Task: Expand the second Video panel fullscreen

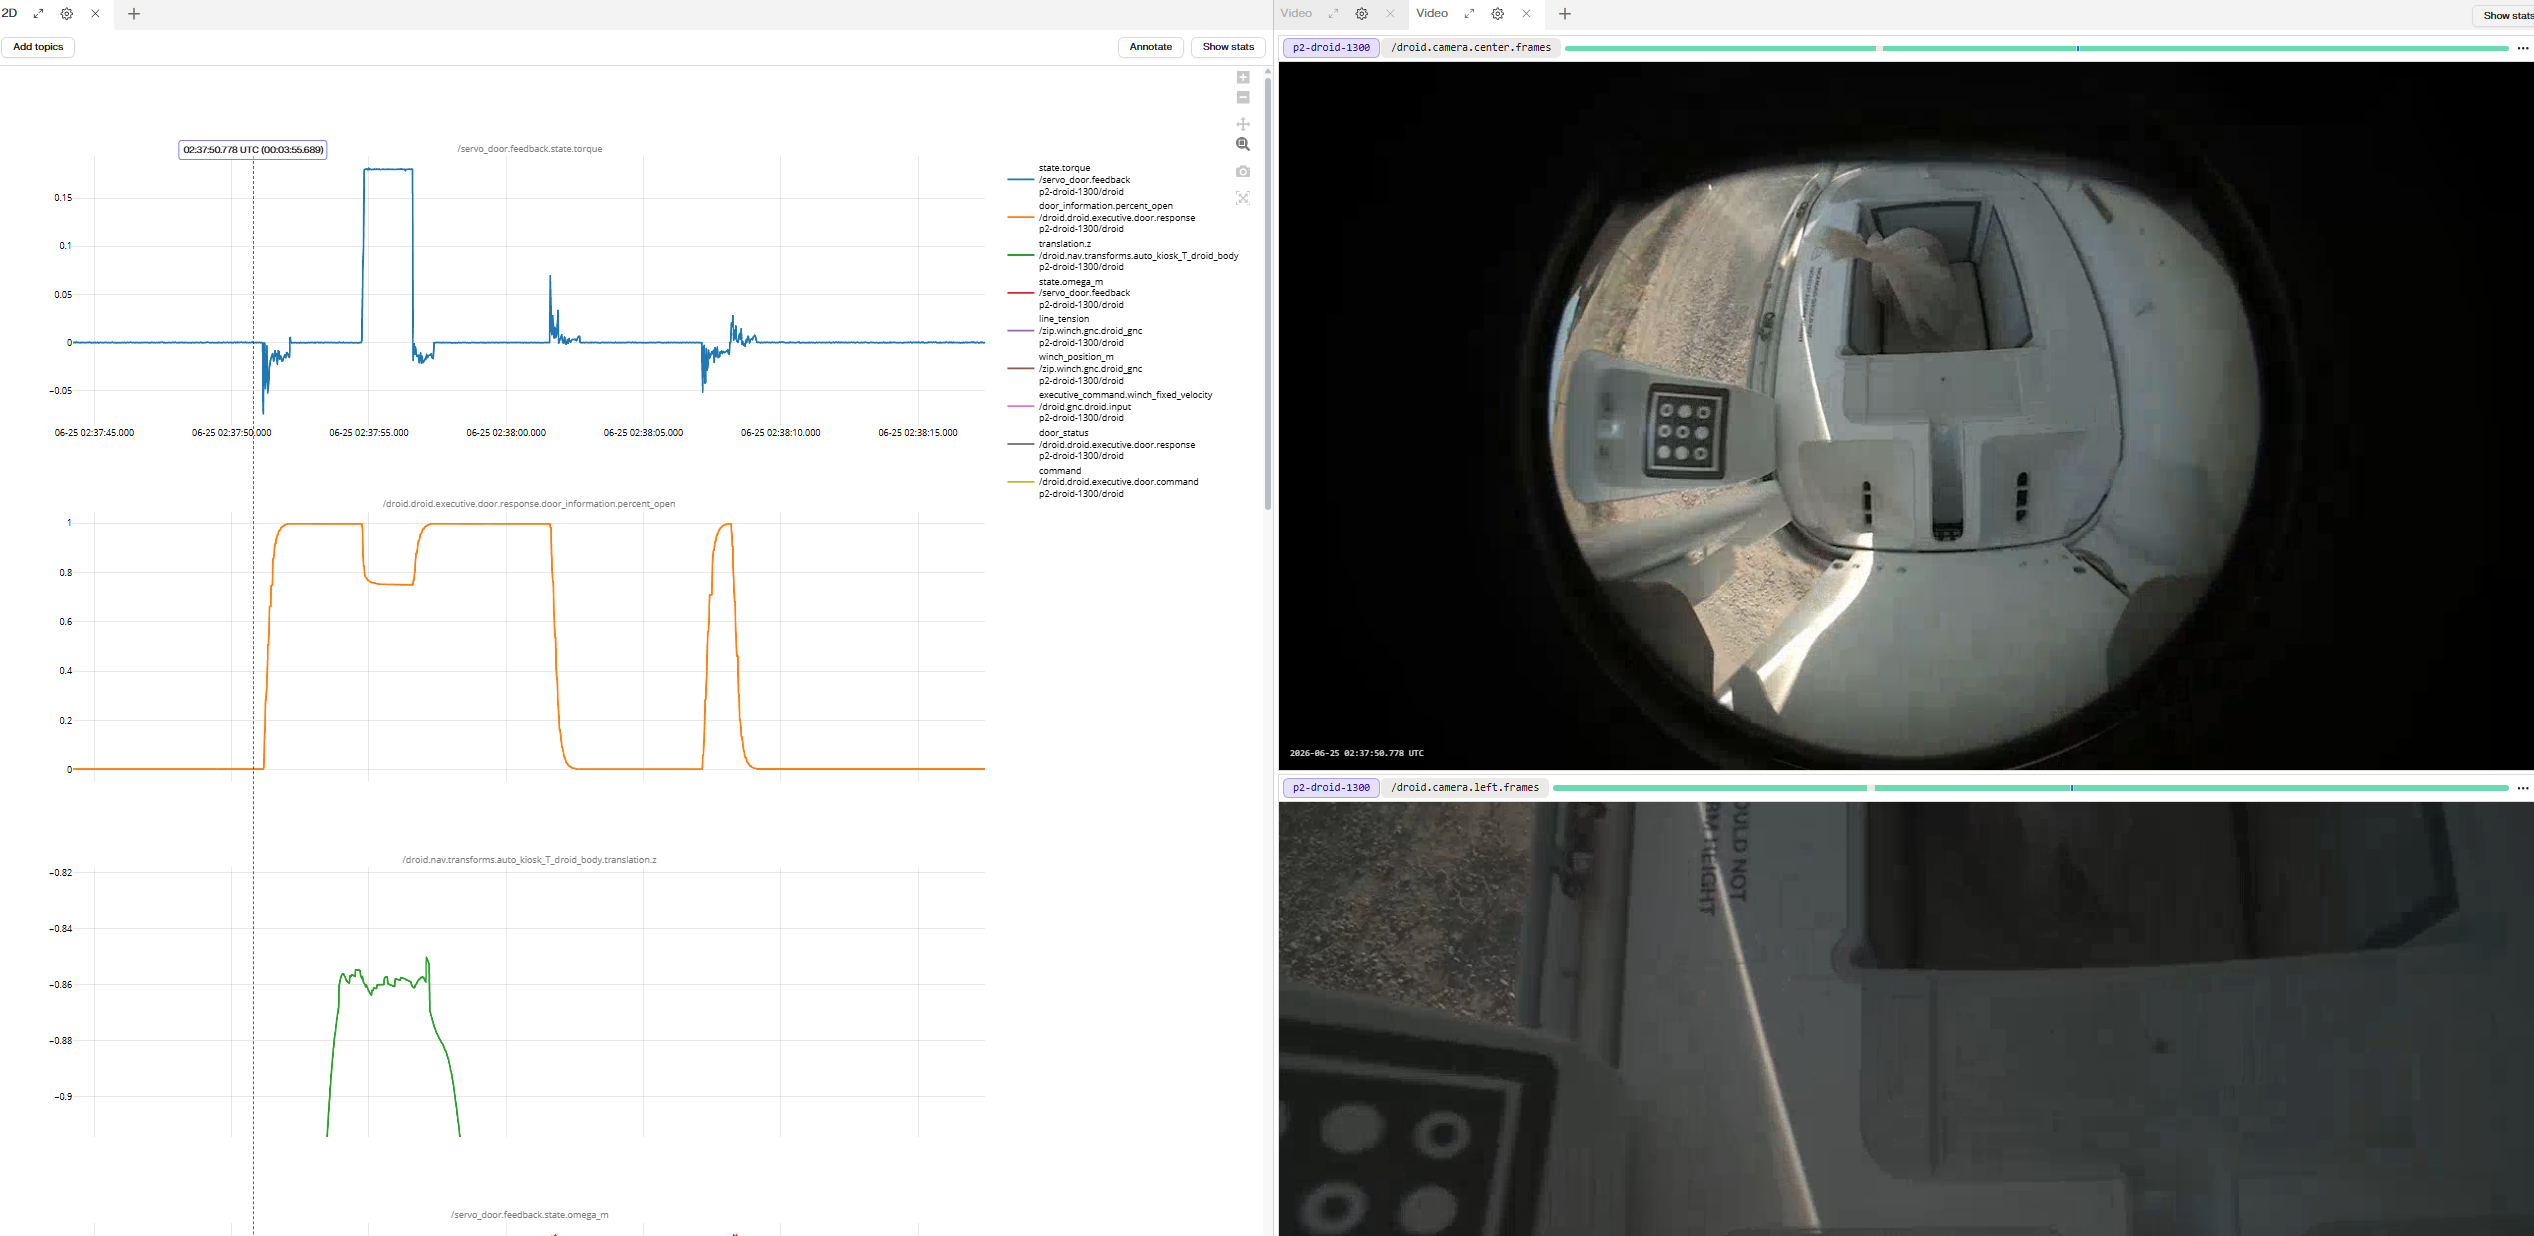Action: click(1469, 14)
